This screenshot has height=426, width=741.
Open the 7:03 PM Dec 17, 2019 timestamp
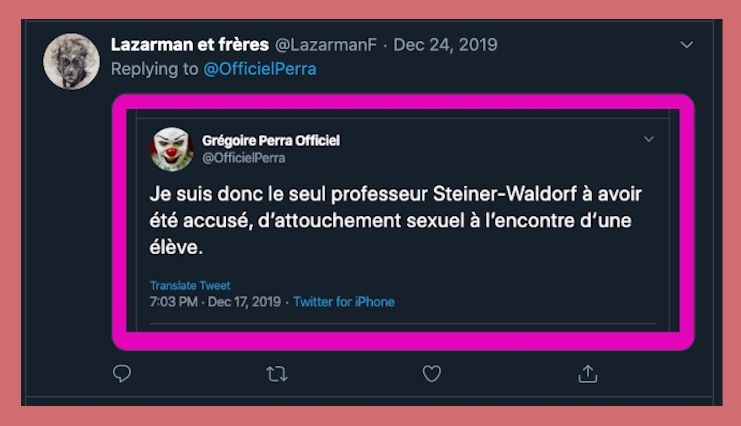click(x=216, y=302)
